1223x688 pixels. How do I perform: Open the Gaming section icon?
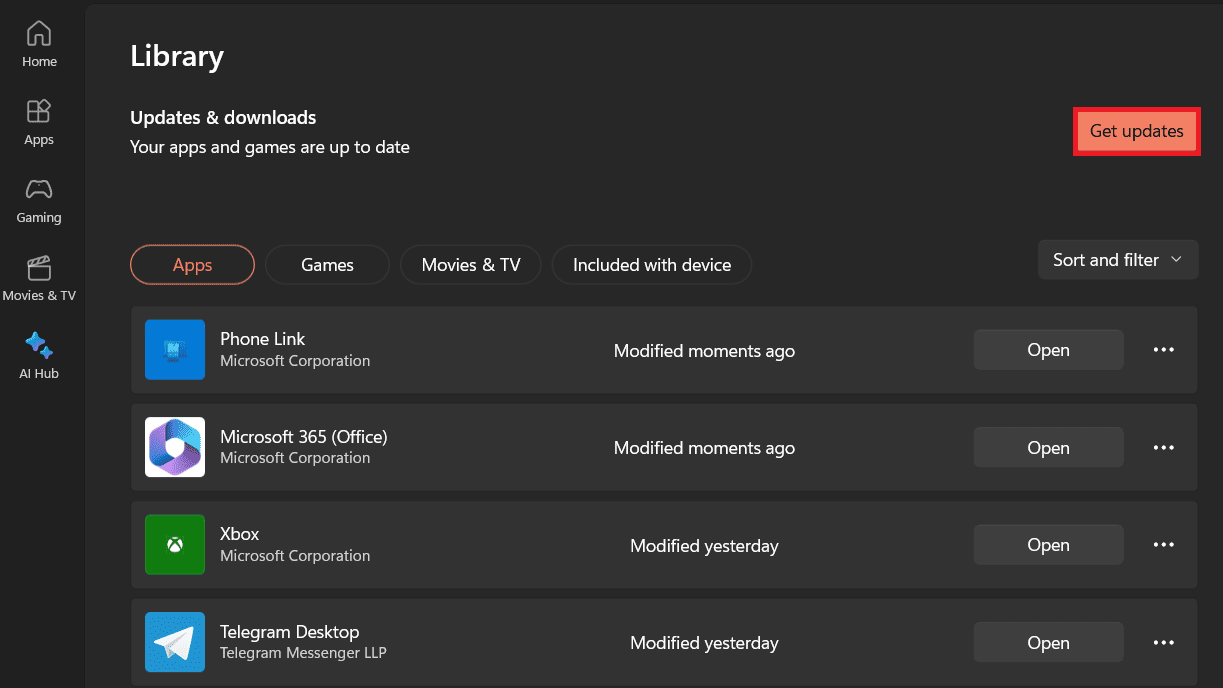(x=39, y=189)
